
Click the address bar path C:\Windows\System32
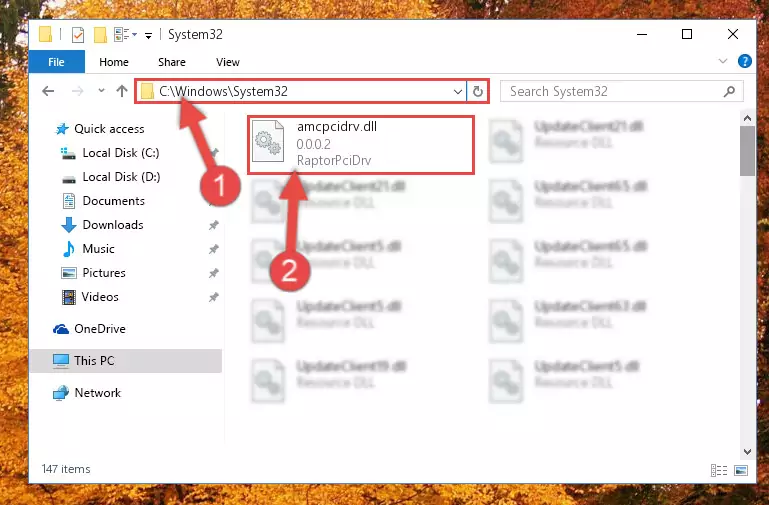[223, 91]
